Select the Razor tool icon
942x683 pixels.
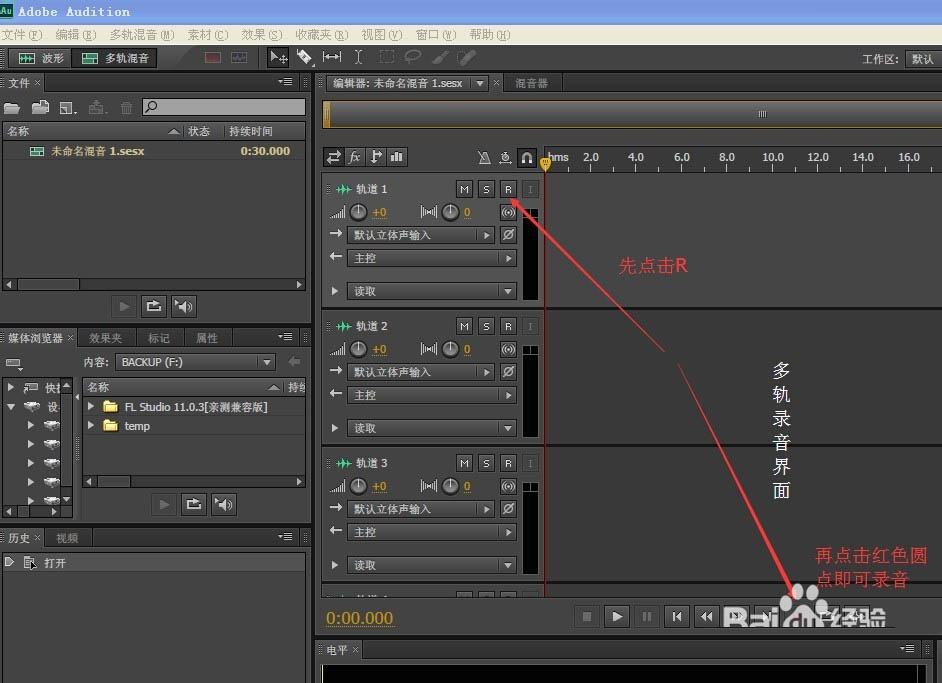tap(305, 57)
